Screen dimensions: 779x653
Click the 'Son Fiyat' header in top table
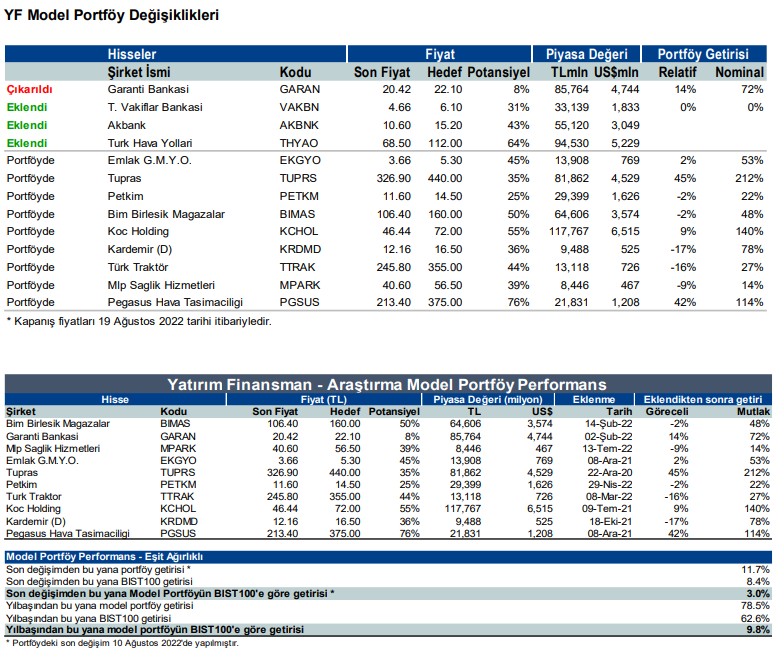click(x=382, y=73)
